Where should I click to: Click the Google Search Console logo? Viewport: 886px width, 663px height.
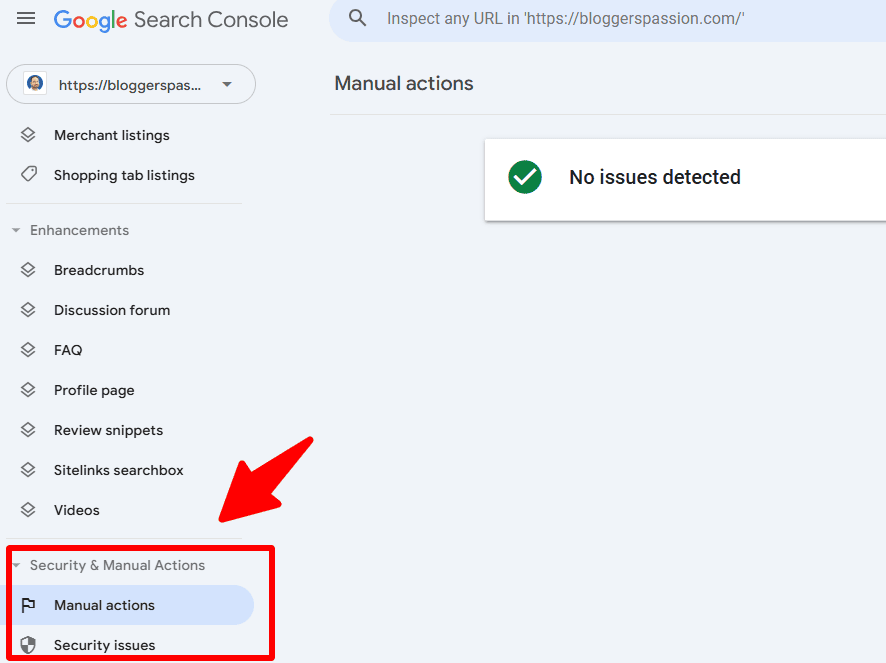click(170, 19)
